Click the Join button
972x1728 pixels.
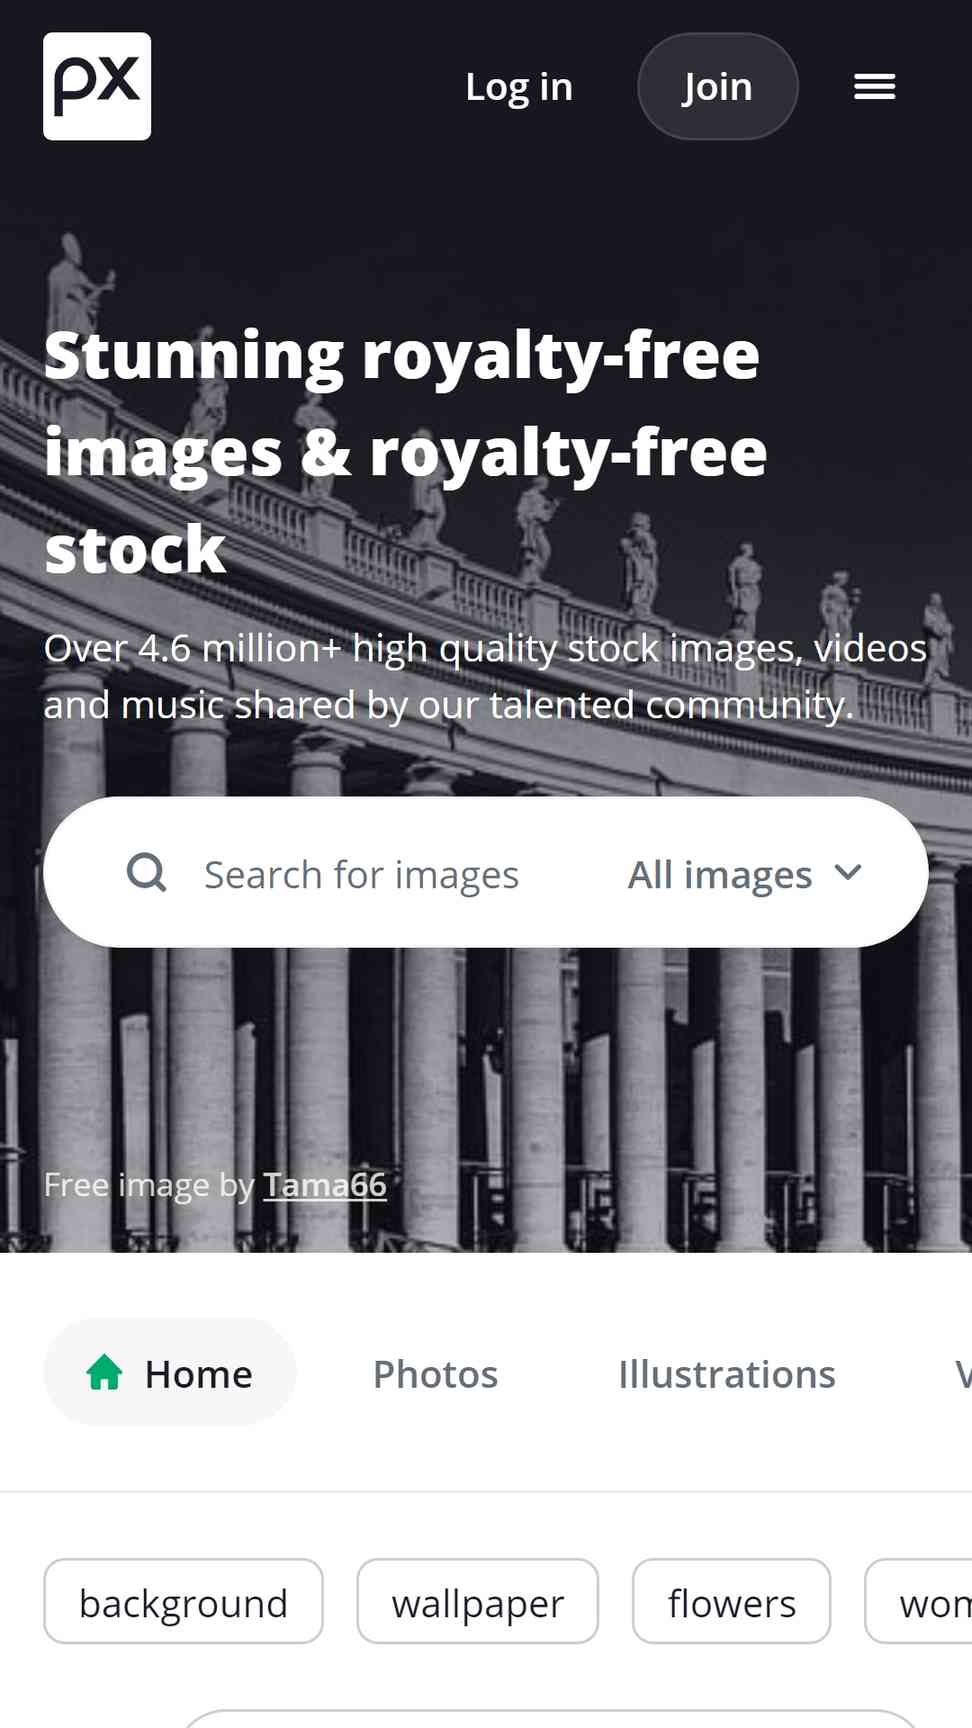pos(718,87)
